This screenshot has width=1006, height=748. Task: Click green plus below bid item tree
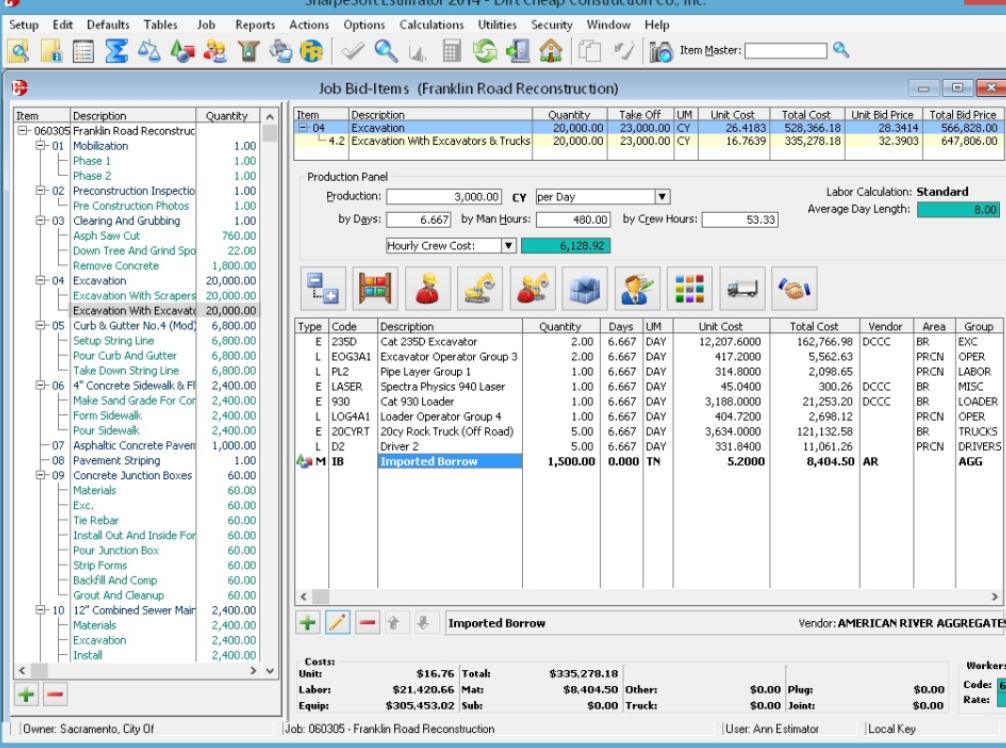tap(26, 694)
